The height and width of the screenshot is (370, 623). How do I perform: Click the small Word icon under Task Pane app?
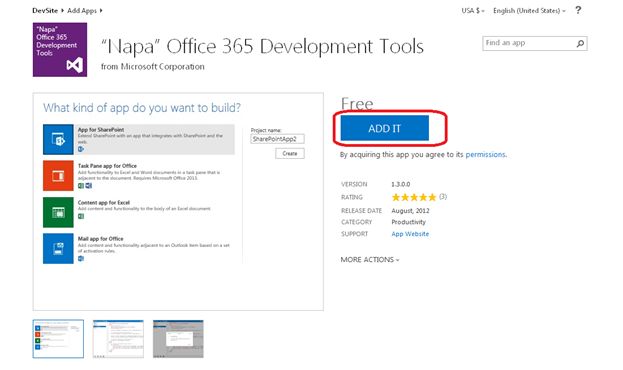tap(89, 186)
